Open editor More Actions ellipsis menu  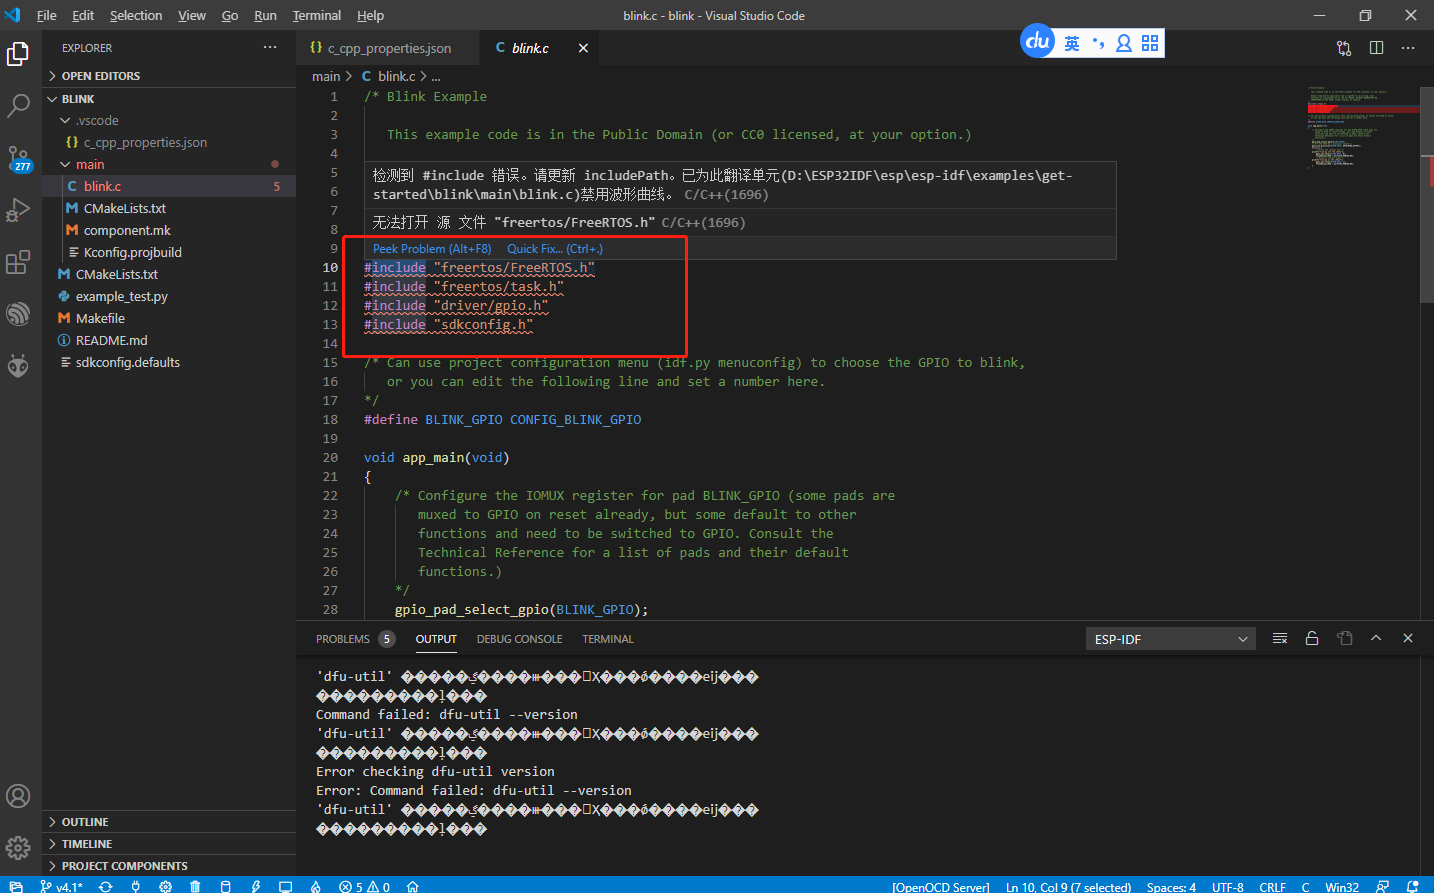[x=1408, y=48]
